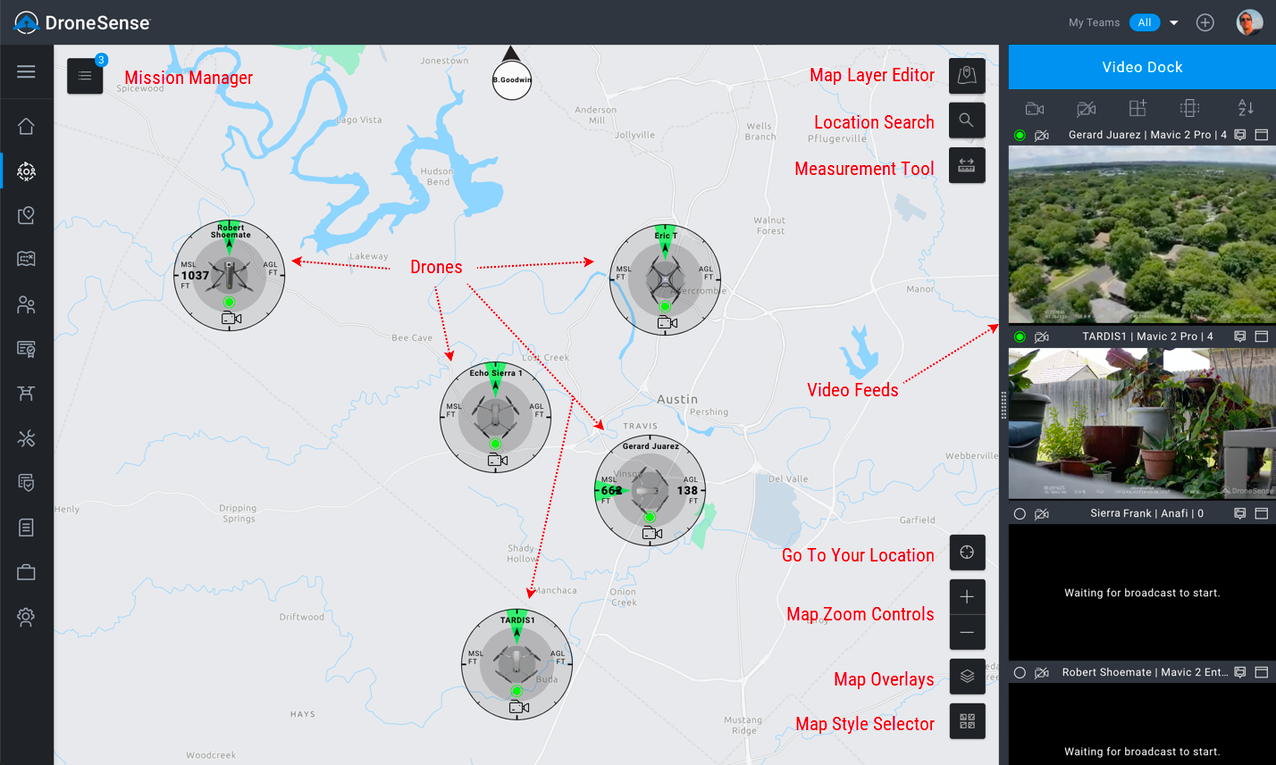The height and width of the screenshot is (765, 1276).
Task: Open the hamburger navigation menu
Action: tap(26, 72)
